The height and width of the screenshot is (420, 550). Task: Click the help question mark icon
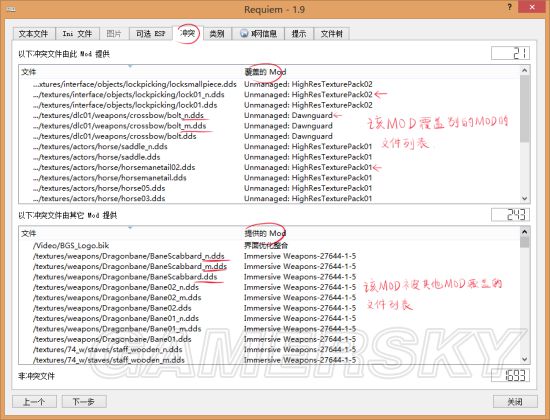[509, 7]
